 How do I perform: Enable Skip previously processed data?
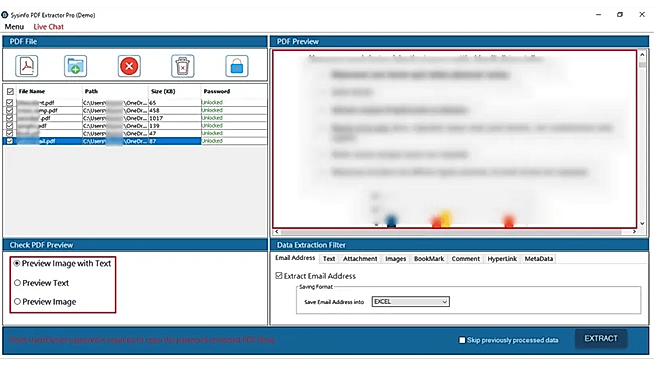[462, 340]
